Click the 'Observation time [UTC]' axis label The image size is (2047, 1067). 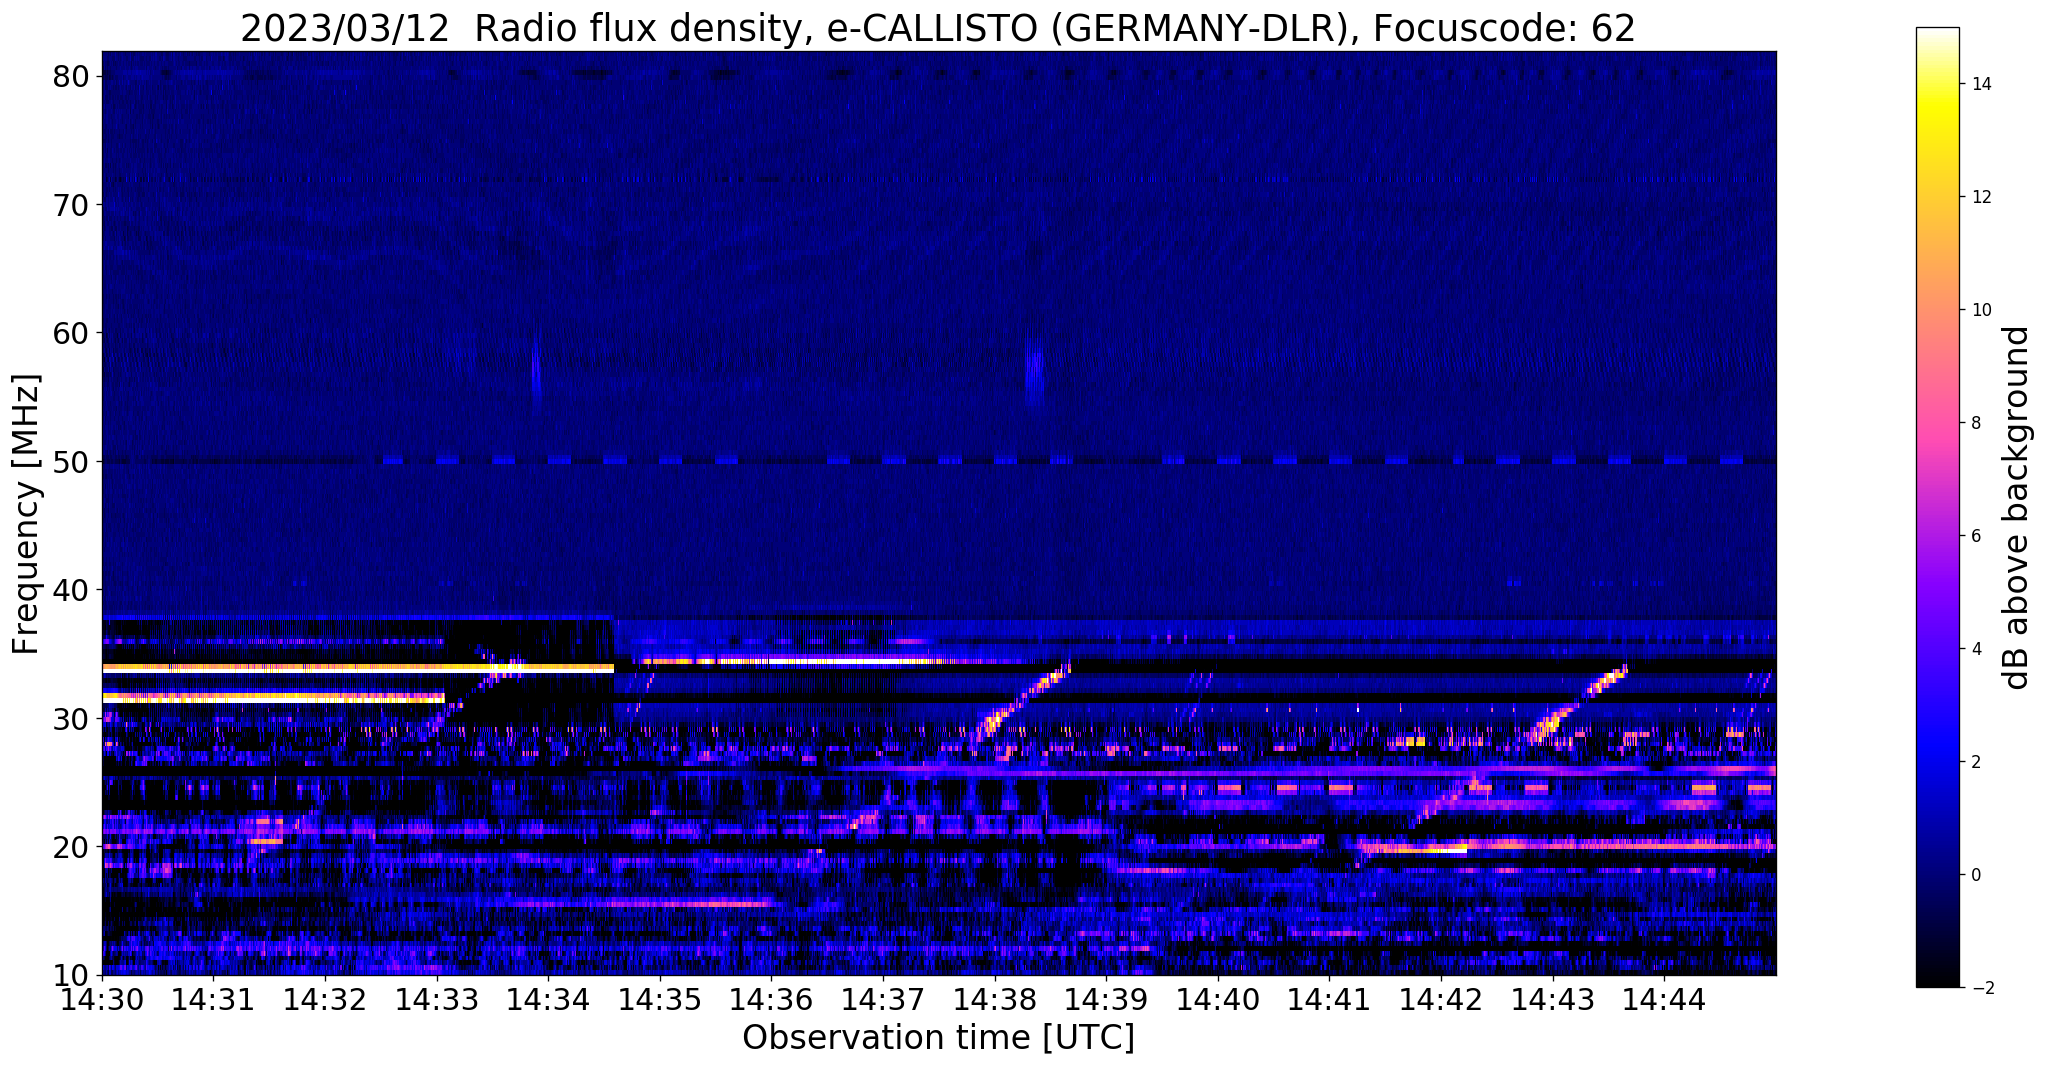click(938, 1037)
